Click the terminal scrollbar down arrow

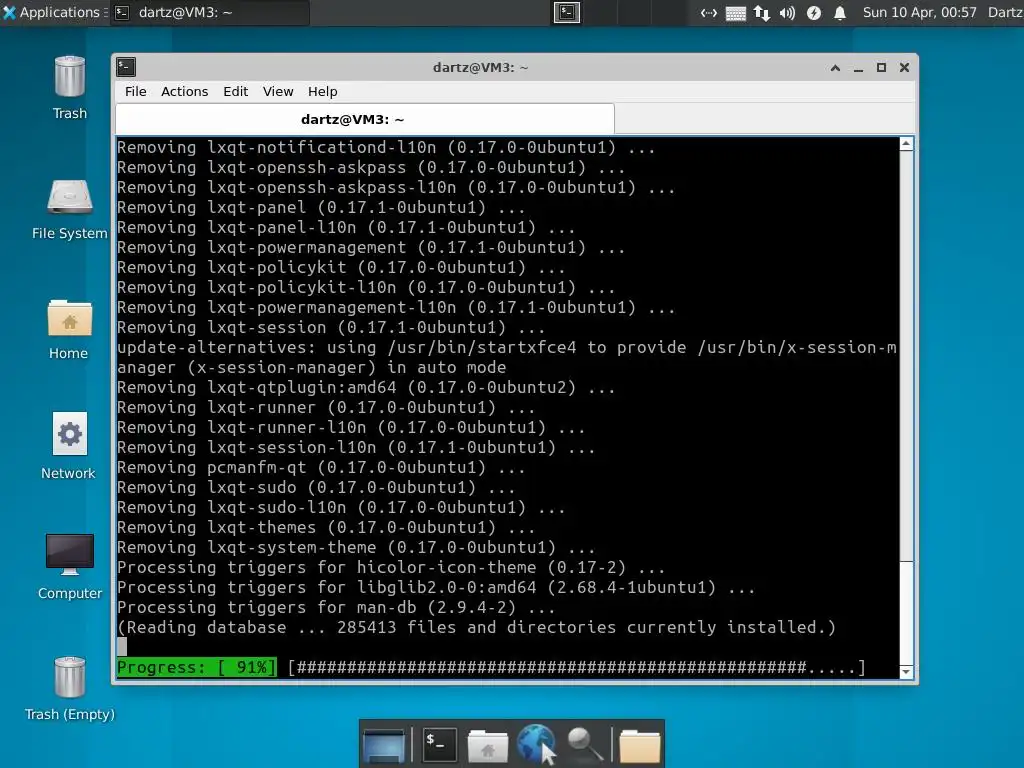click(906, 671)
